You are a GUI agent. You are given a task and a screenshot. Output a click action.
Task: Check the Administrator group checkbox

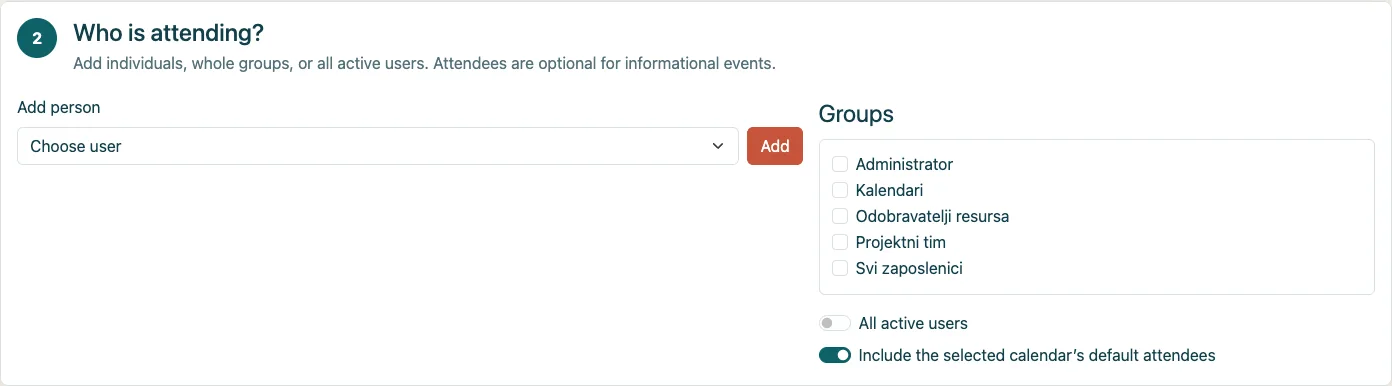click(x=840, y=164)
